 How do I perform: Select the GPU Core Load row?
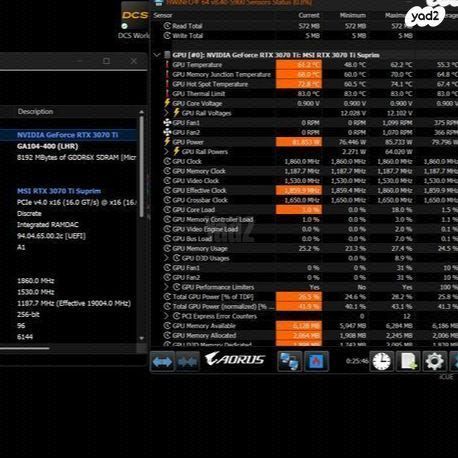click(x=304, y=210)
